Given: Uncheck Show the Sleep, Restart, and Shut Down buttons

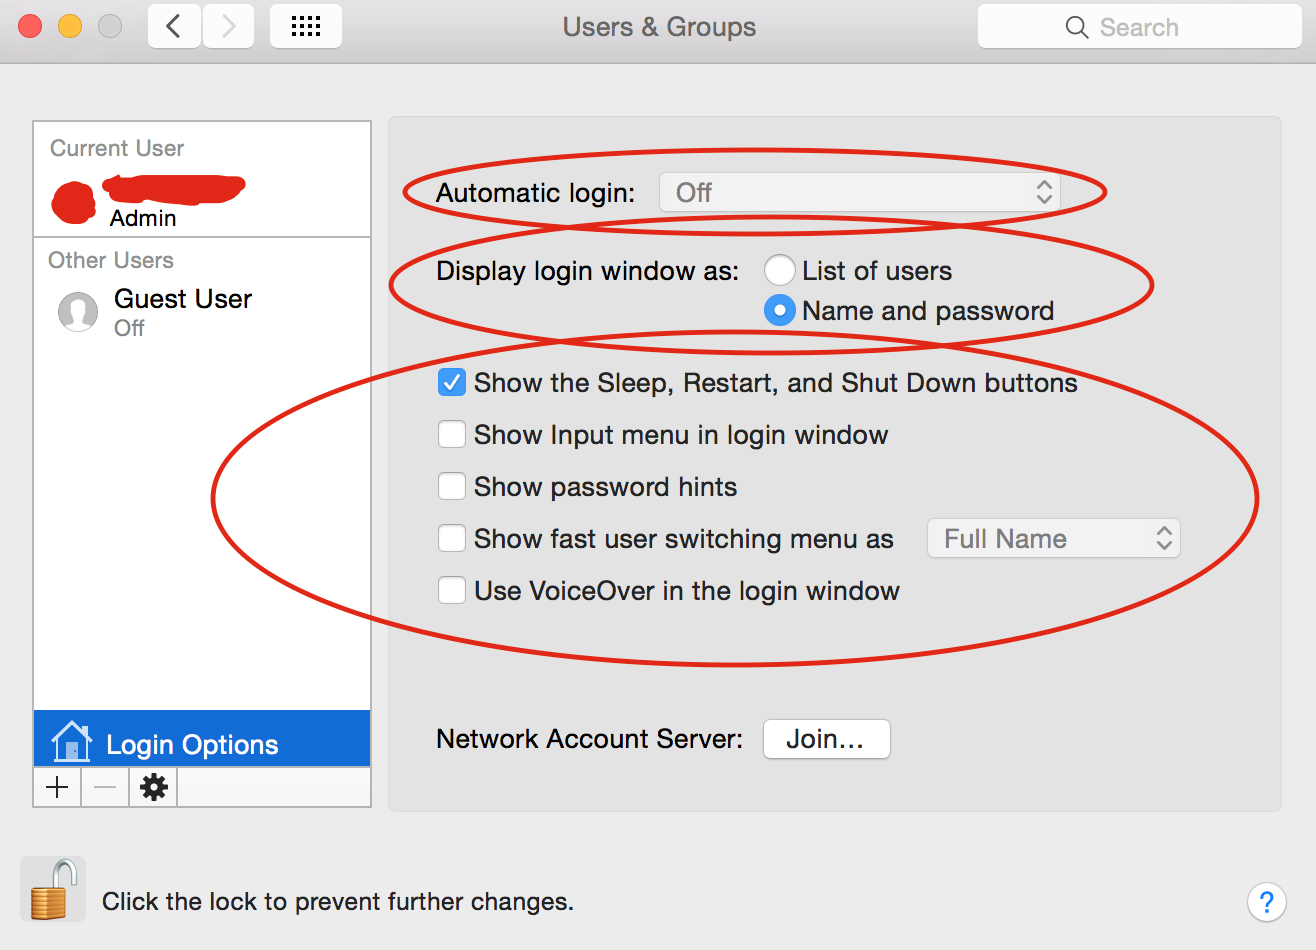Looking at the screenshot, I should tap(451, 382).
